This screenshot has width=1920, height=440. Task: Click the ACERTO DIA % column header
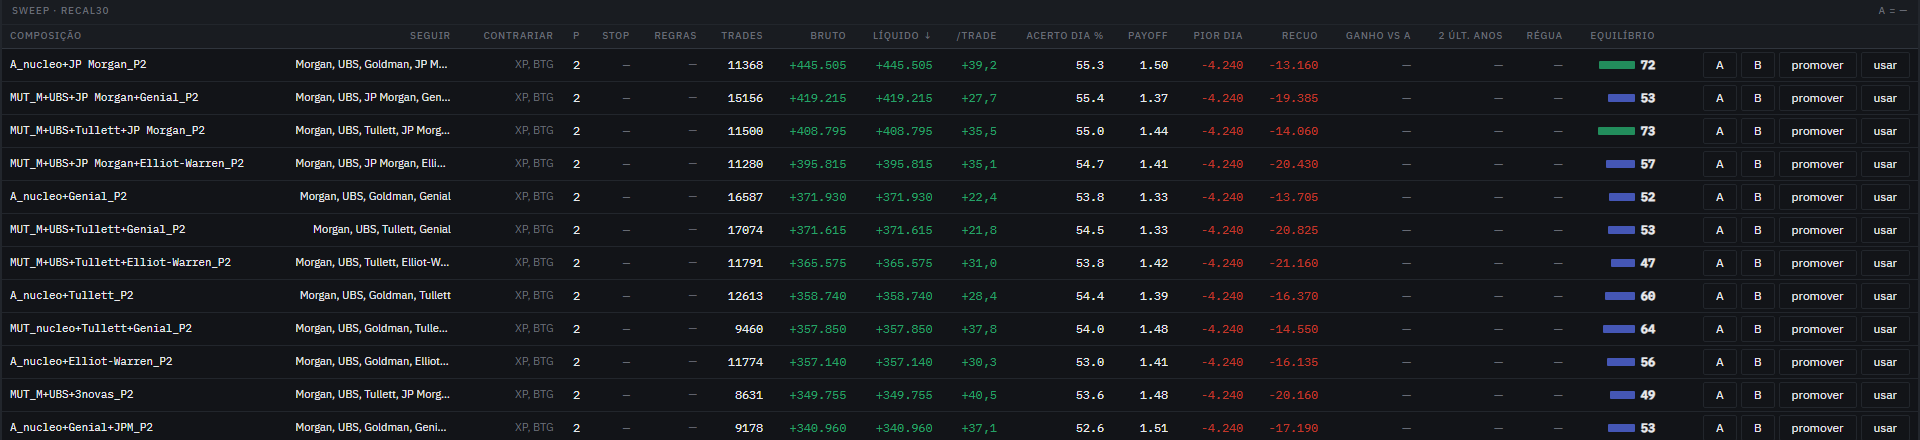point(1064,36)
